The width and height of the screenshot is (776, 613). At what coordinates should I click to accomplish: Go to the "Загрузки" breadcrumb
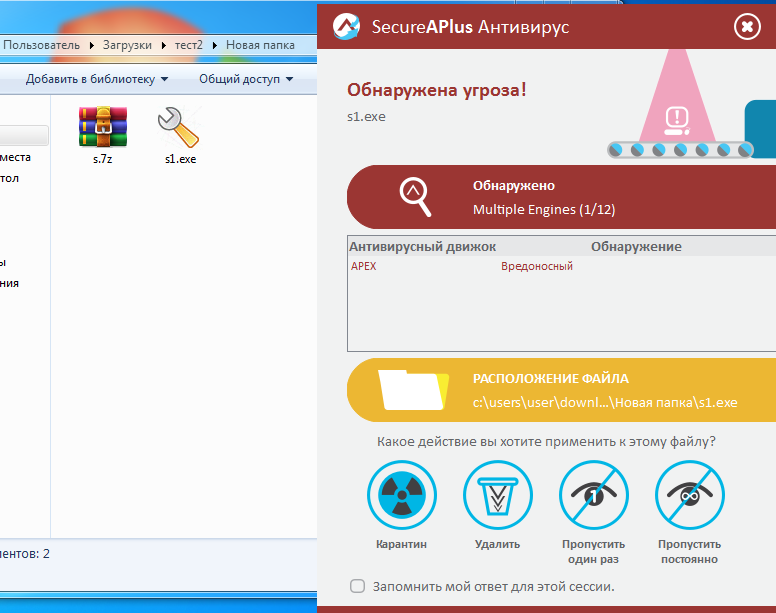127,45
